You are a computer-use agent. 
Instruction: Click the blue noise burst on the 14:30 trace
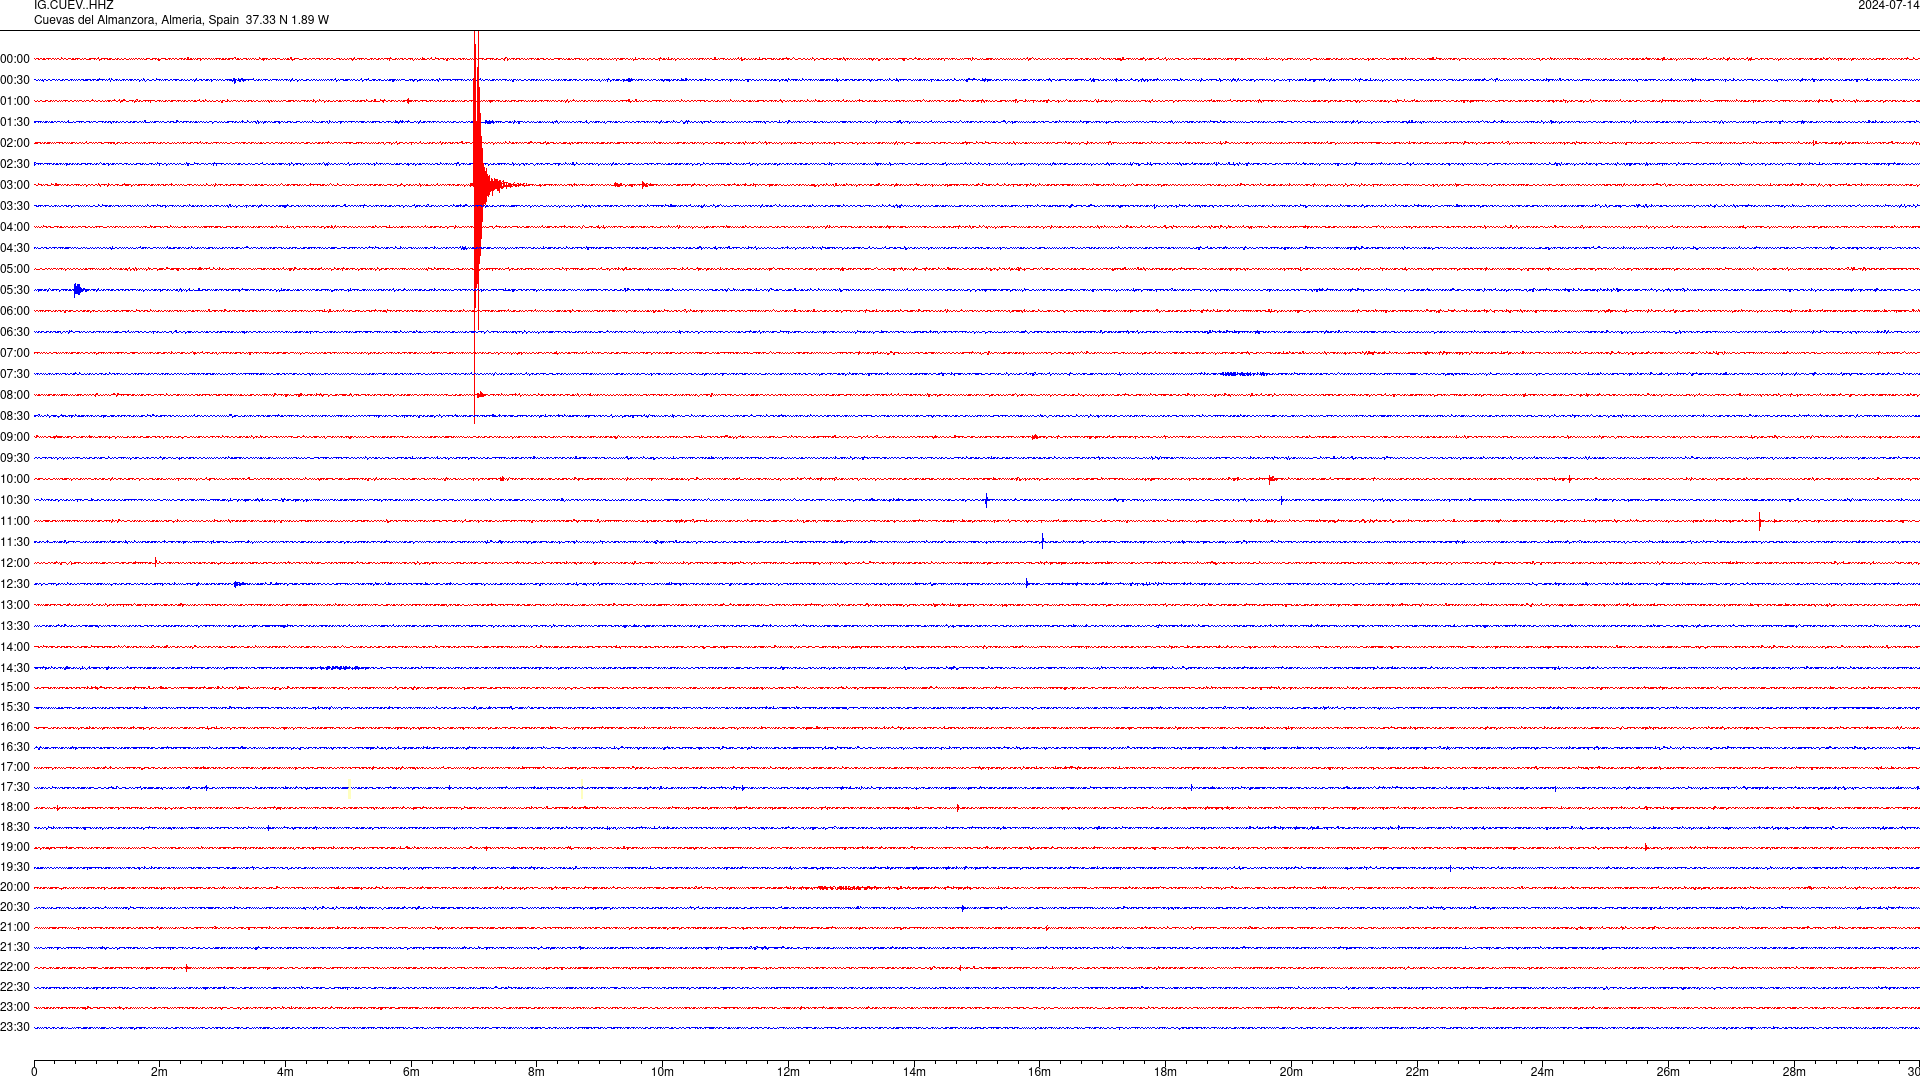(343, 667)
